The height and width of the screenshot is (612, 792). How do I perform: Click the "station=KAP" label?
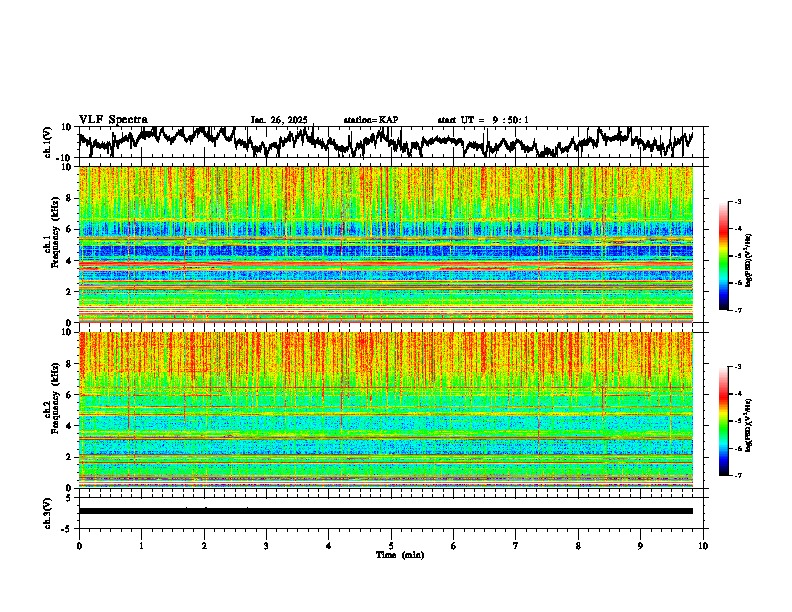coord(371,120)
